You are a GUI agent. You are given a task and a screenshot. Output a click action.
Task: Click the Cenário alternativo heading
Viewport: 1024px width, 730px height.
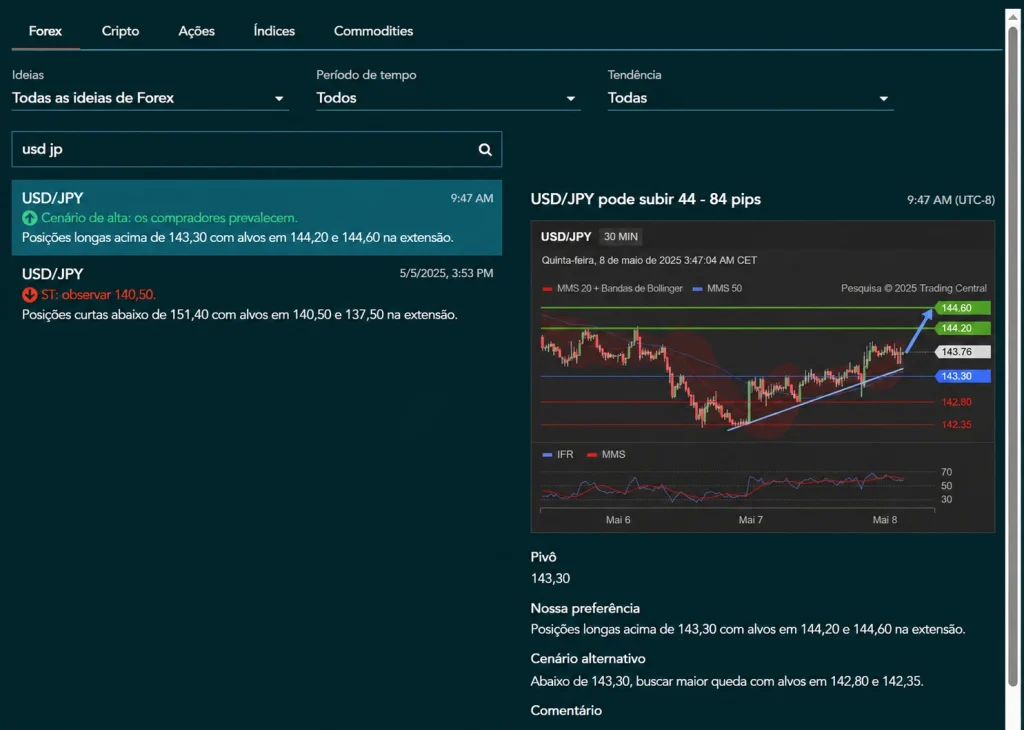click(x=588, y=659)
